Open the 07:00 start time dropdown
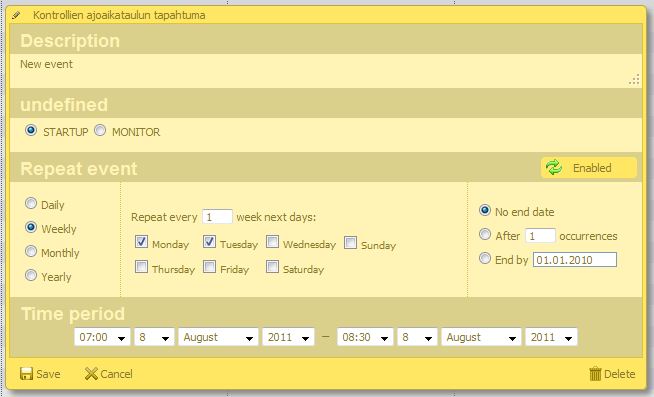The width and height of the screenshot is (654, 397). click(102, 337)
